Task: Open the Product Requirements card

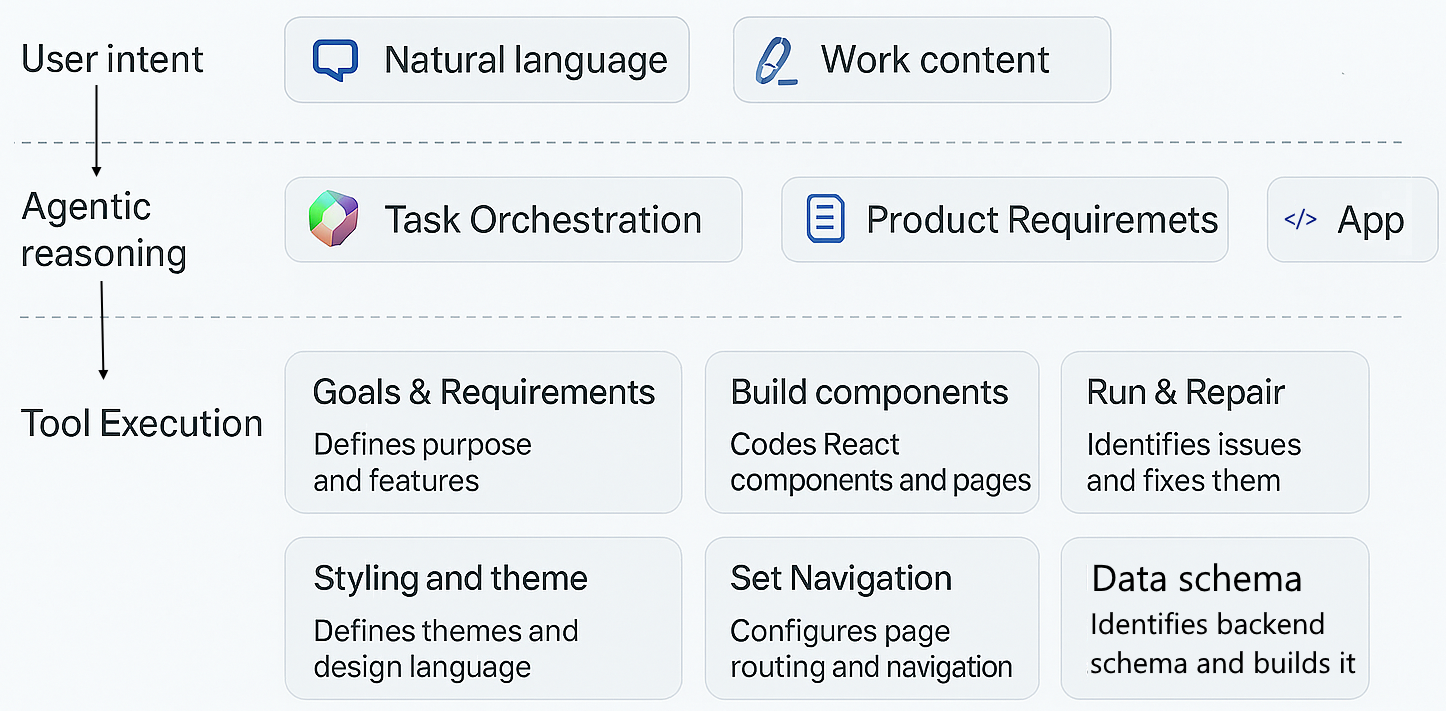Action: [x=1004, y=220]
